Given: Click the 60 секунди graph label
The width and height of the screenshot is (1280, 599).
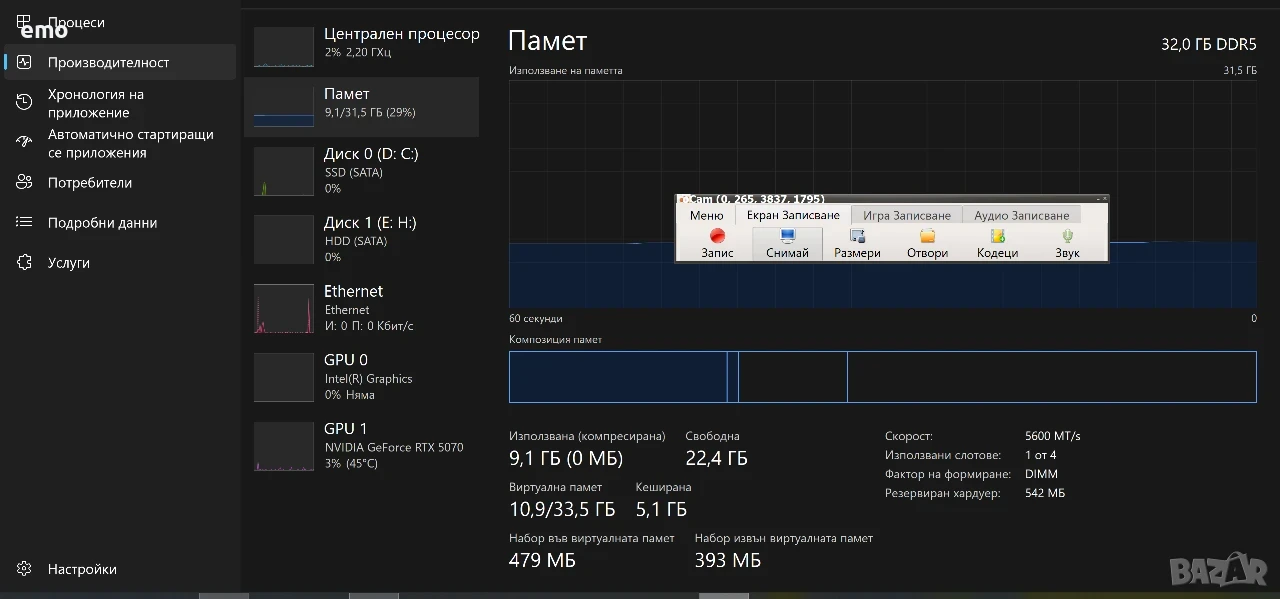Looking at the screenshot, I should [x=536, y=319].
